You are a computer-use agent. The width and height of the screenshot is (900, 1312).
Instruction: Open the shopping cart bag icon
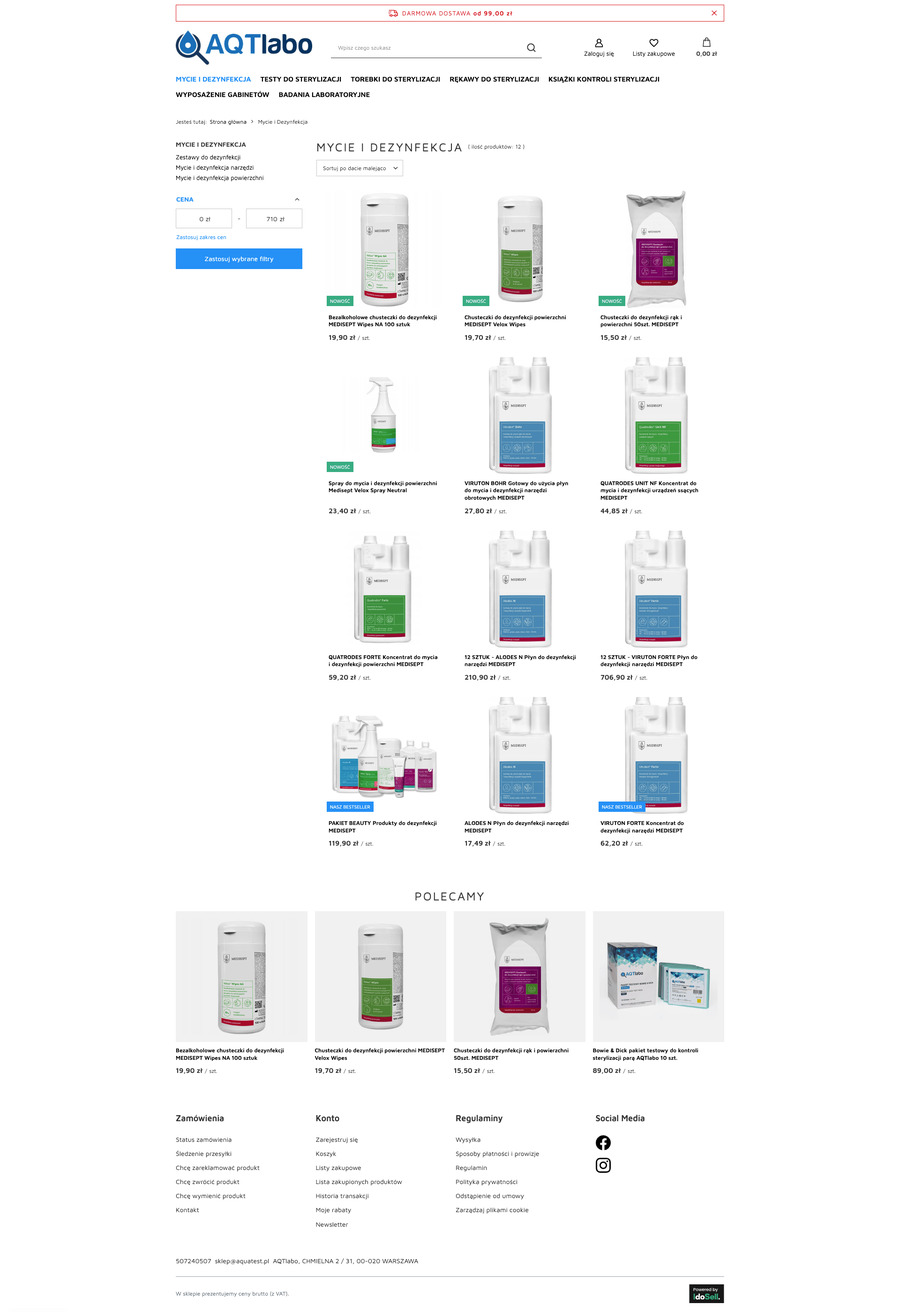click(707, 43)
